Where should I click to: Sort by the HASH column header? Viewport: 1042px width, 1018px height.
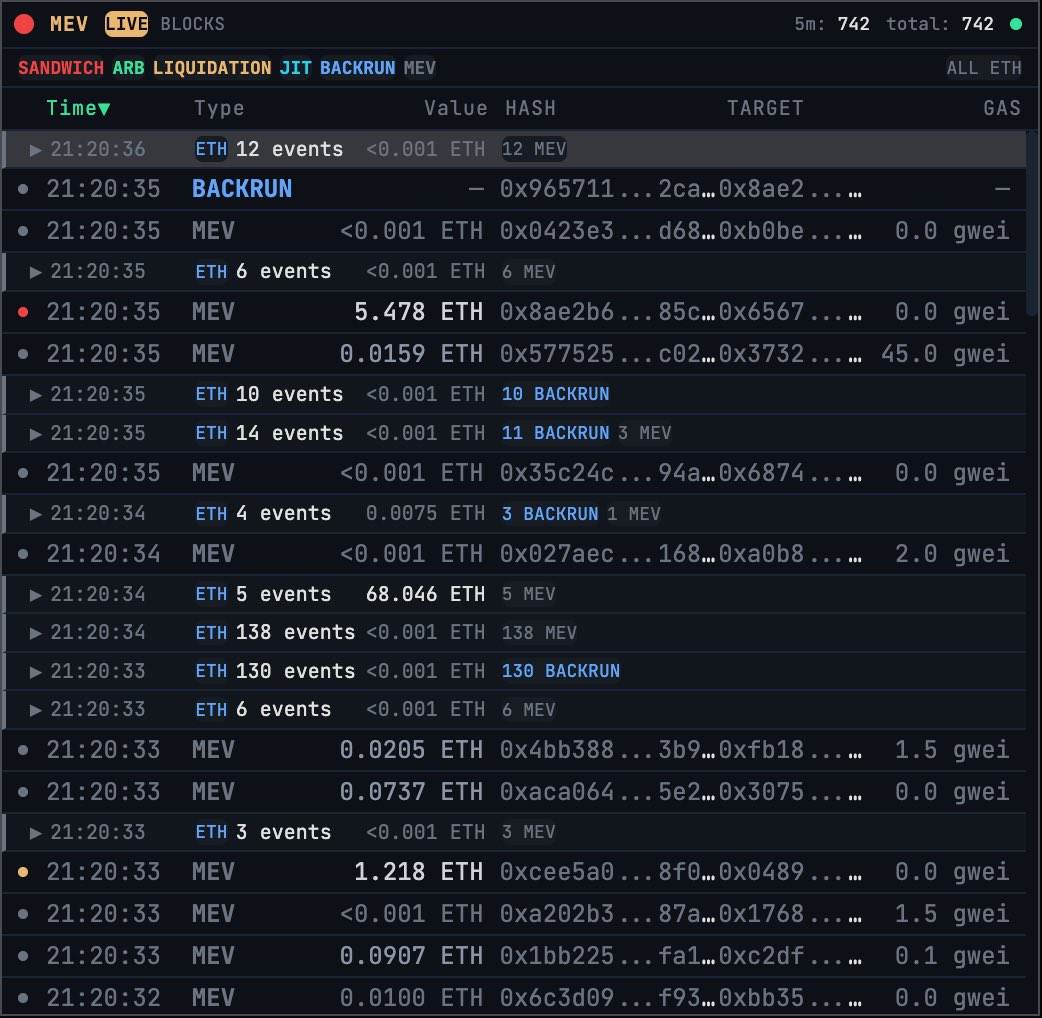click(x=530, y=108)
